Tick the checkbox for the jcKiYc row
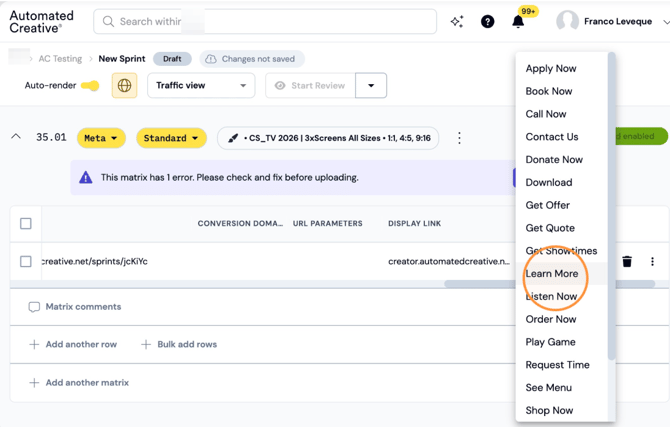 (26, 261)
